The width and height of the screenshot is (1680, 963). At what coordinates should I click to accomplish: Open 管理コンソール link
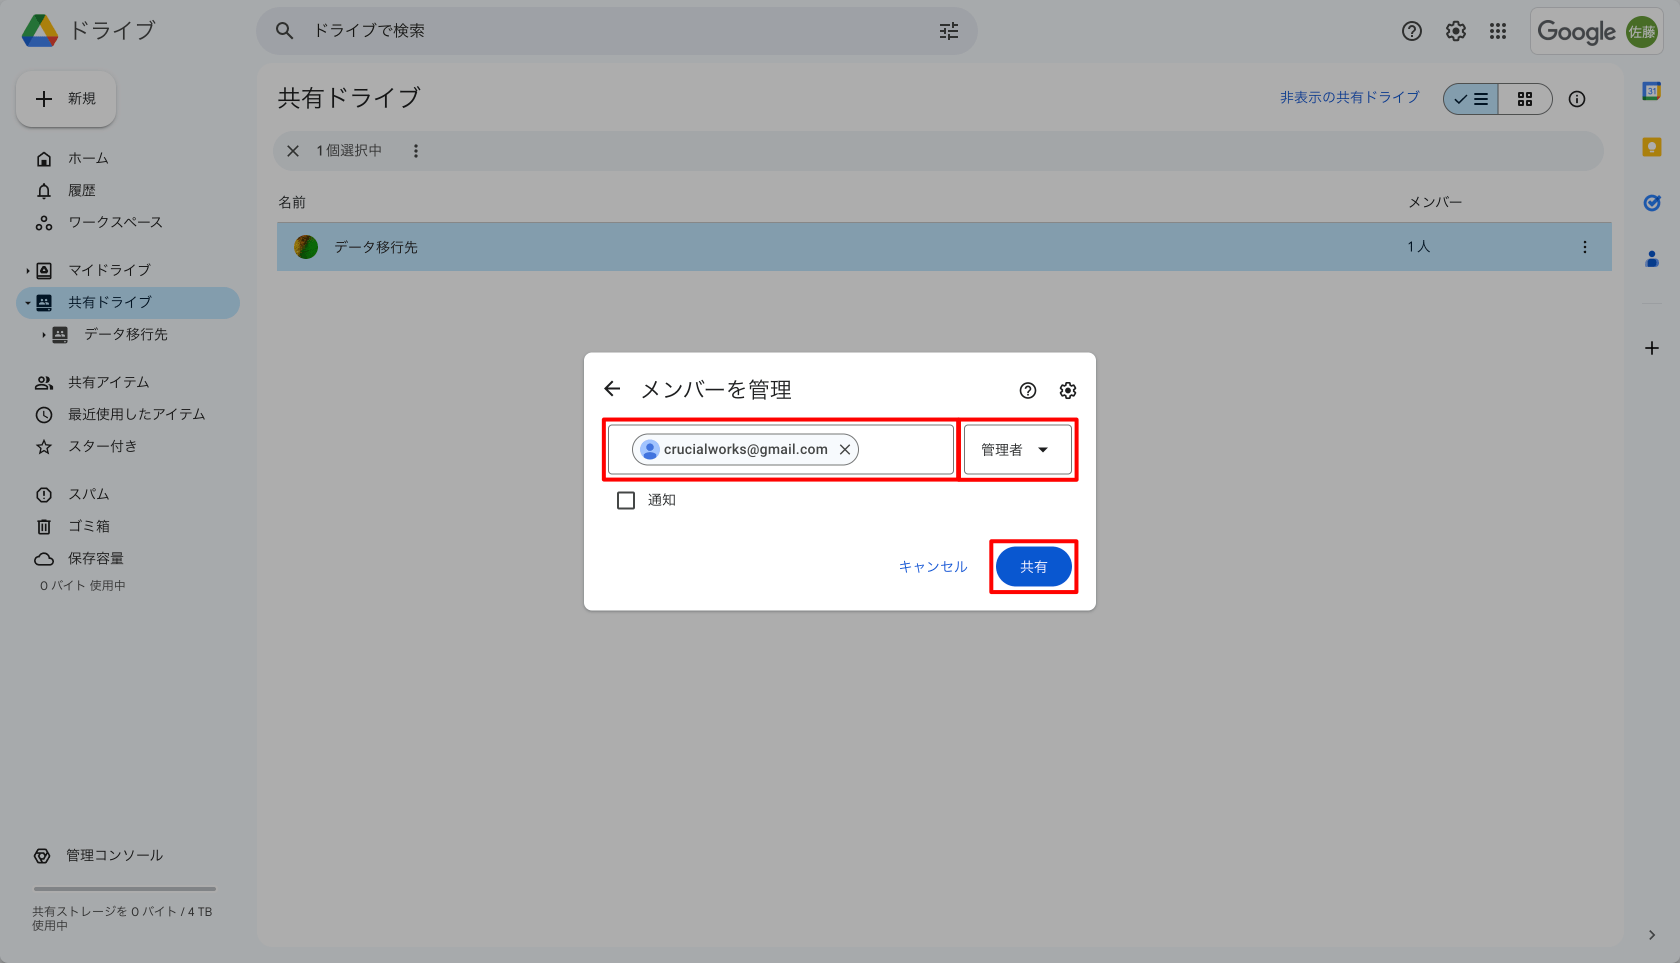click(114, 856)
